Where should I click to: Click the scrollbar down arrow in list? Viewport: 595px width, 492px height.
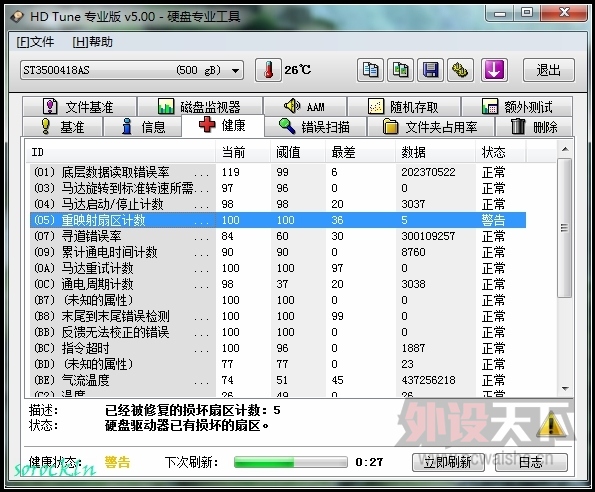tap(565, 389)
